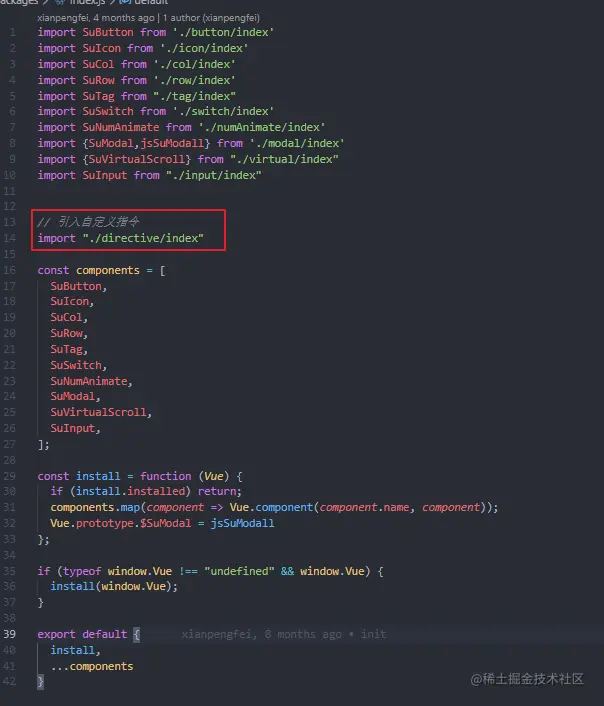
Task: Click the './icon/index' import path
Action: tap(204, 48)
